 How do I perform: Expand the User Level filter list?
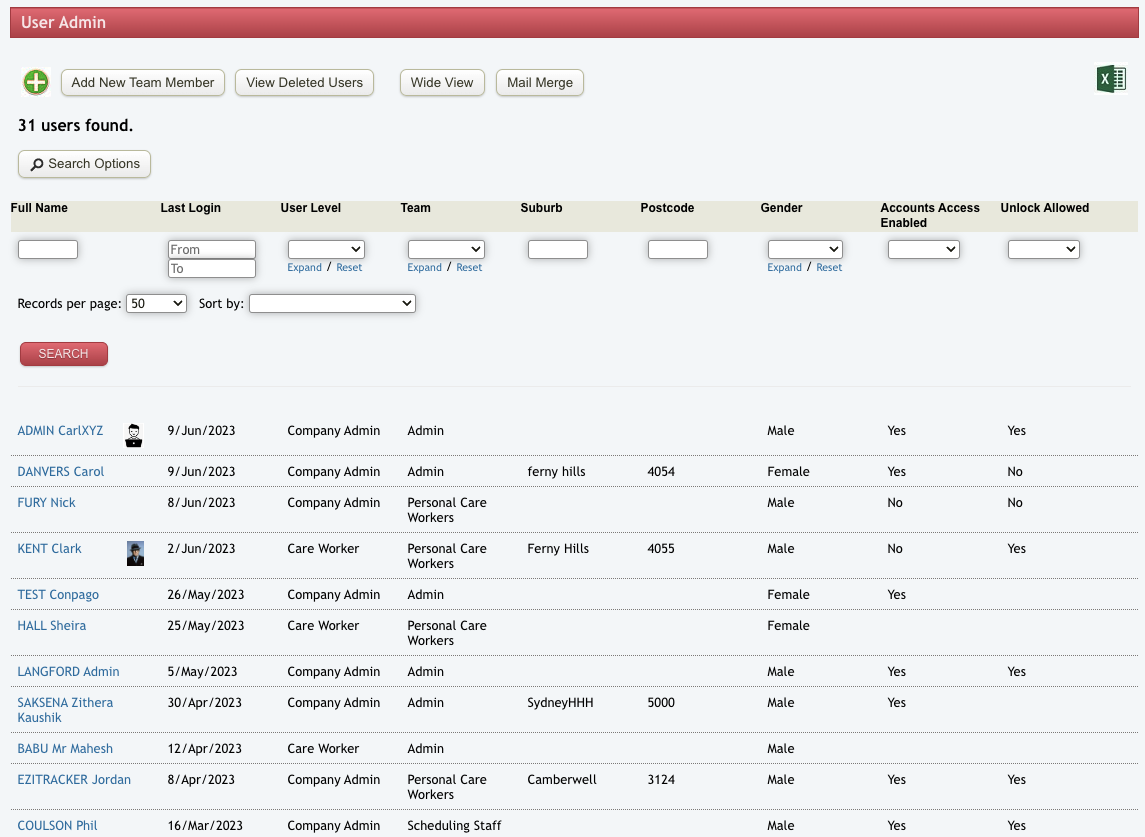pyautogui.click(x=304, y=268)
